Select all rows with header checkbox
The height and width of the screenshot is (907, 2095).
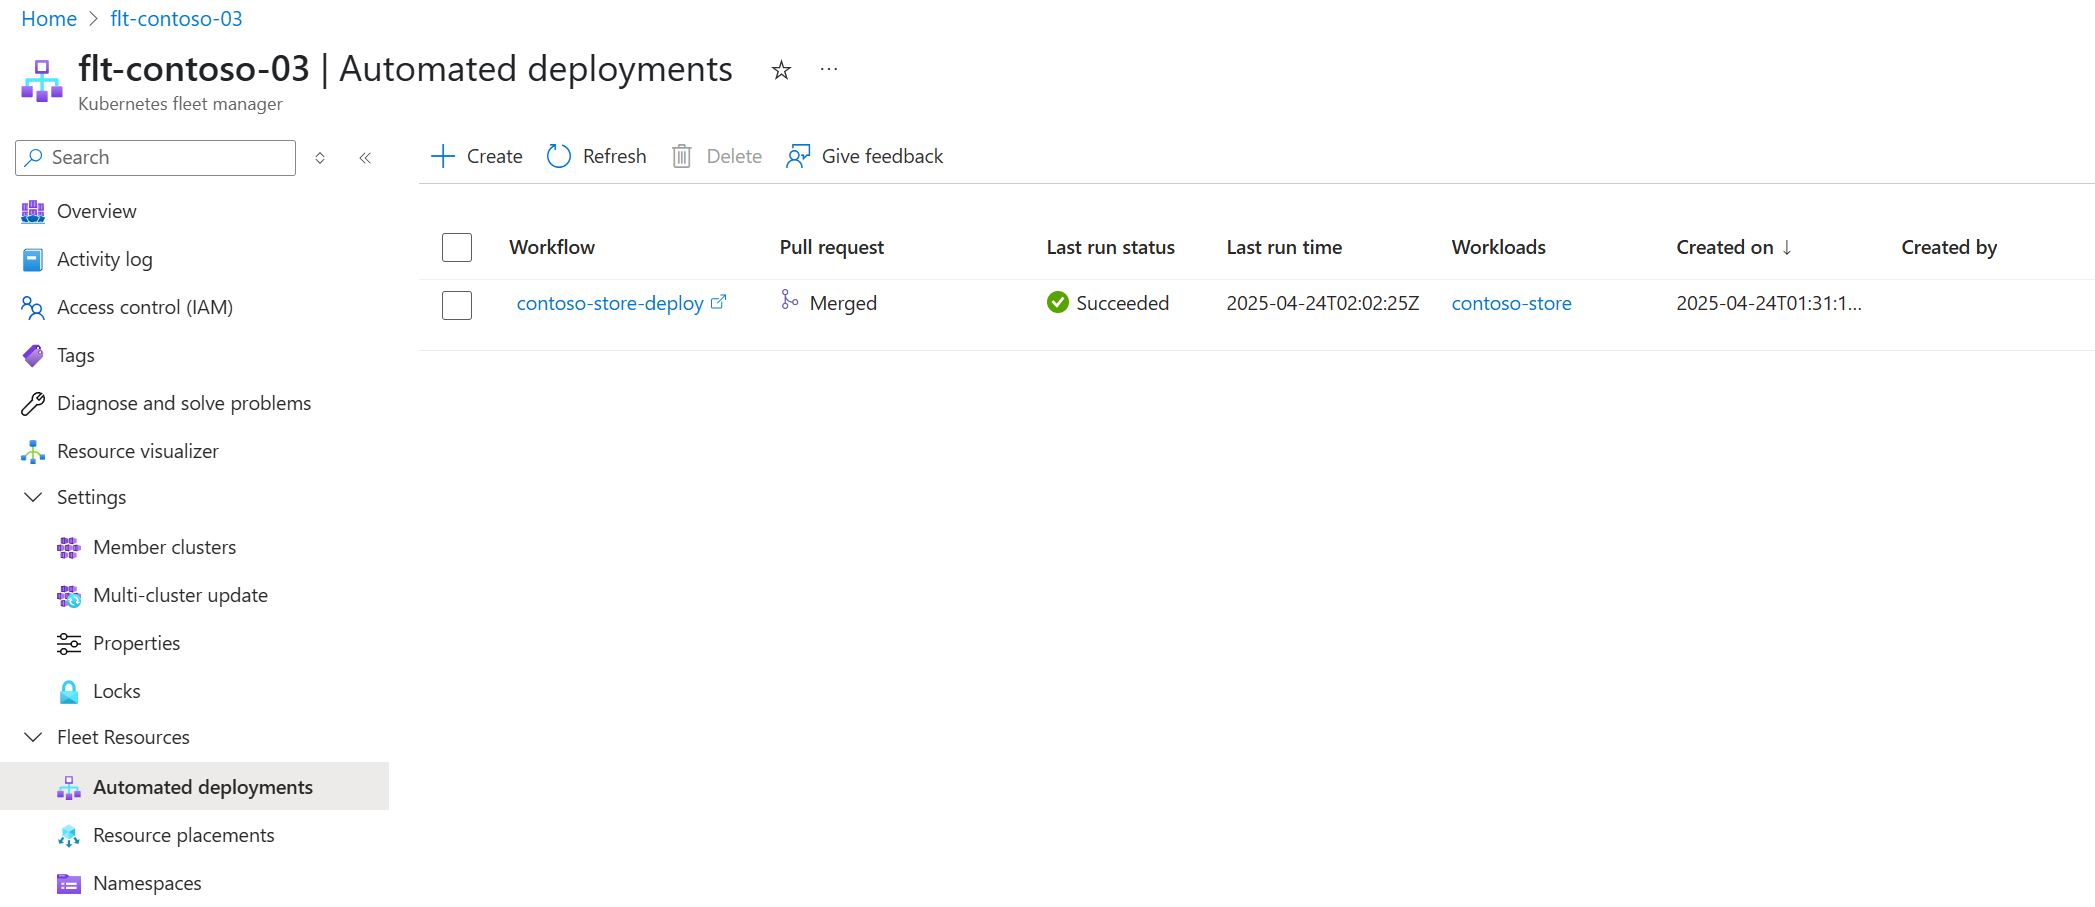click(457, 247)
